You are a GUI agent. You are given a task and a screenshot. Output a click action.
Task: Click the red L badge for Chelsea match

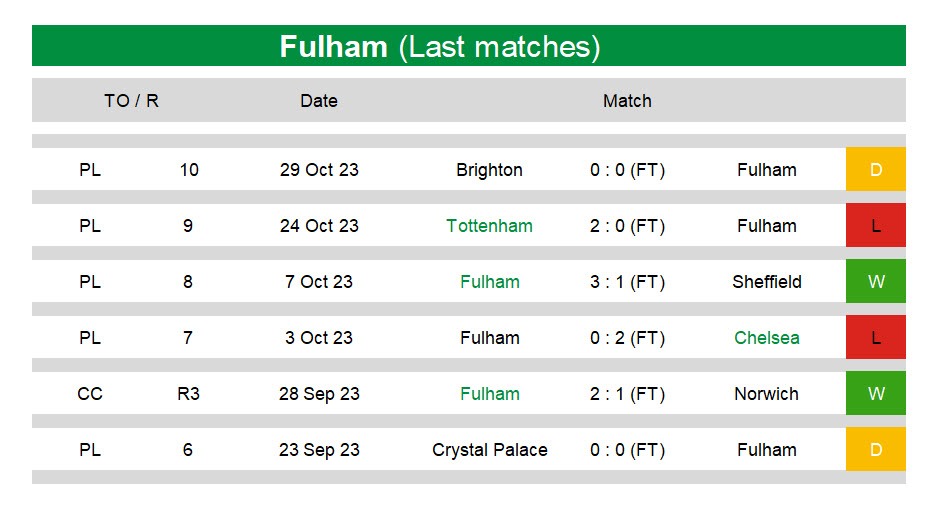point(875,337)
